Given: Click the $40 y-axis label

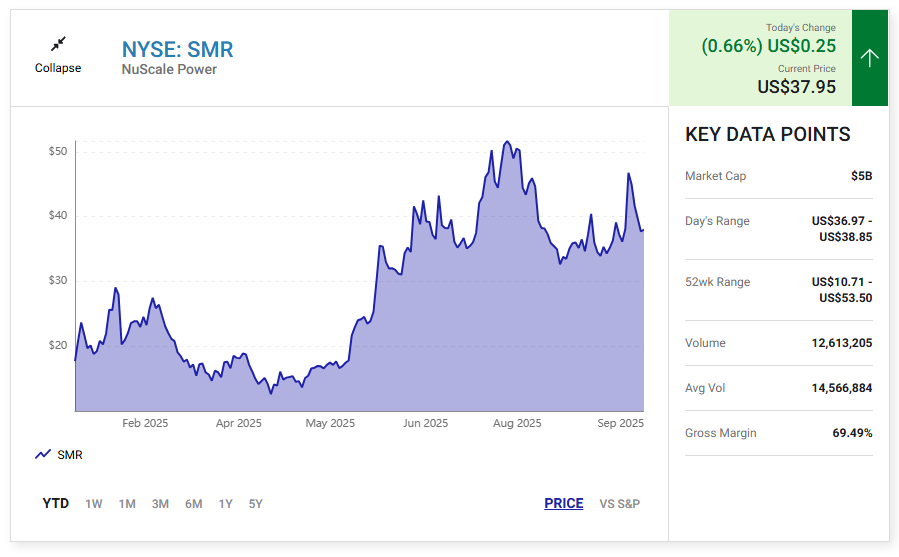Looking at the screenshot, I should (58, 216).
